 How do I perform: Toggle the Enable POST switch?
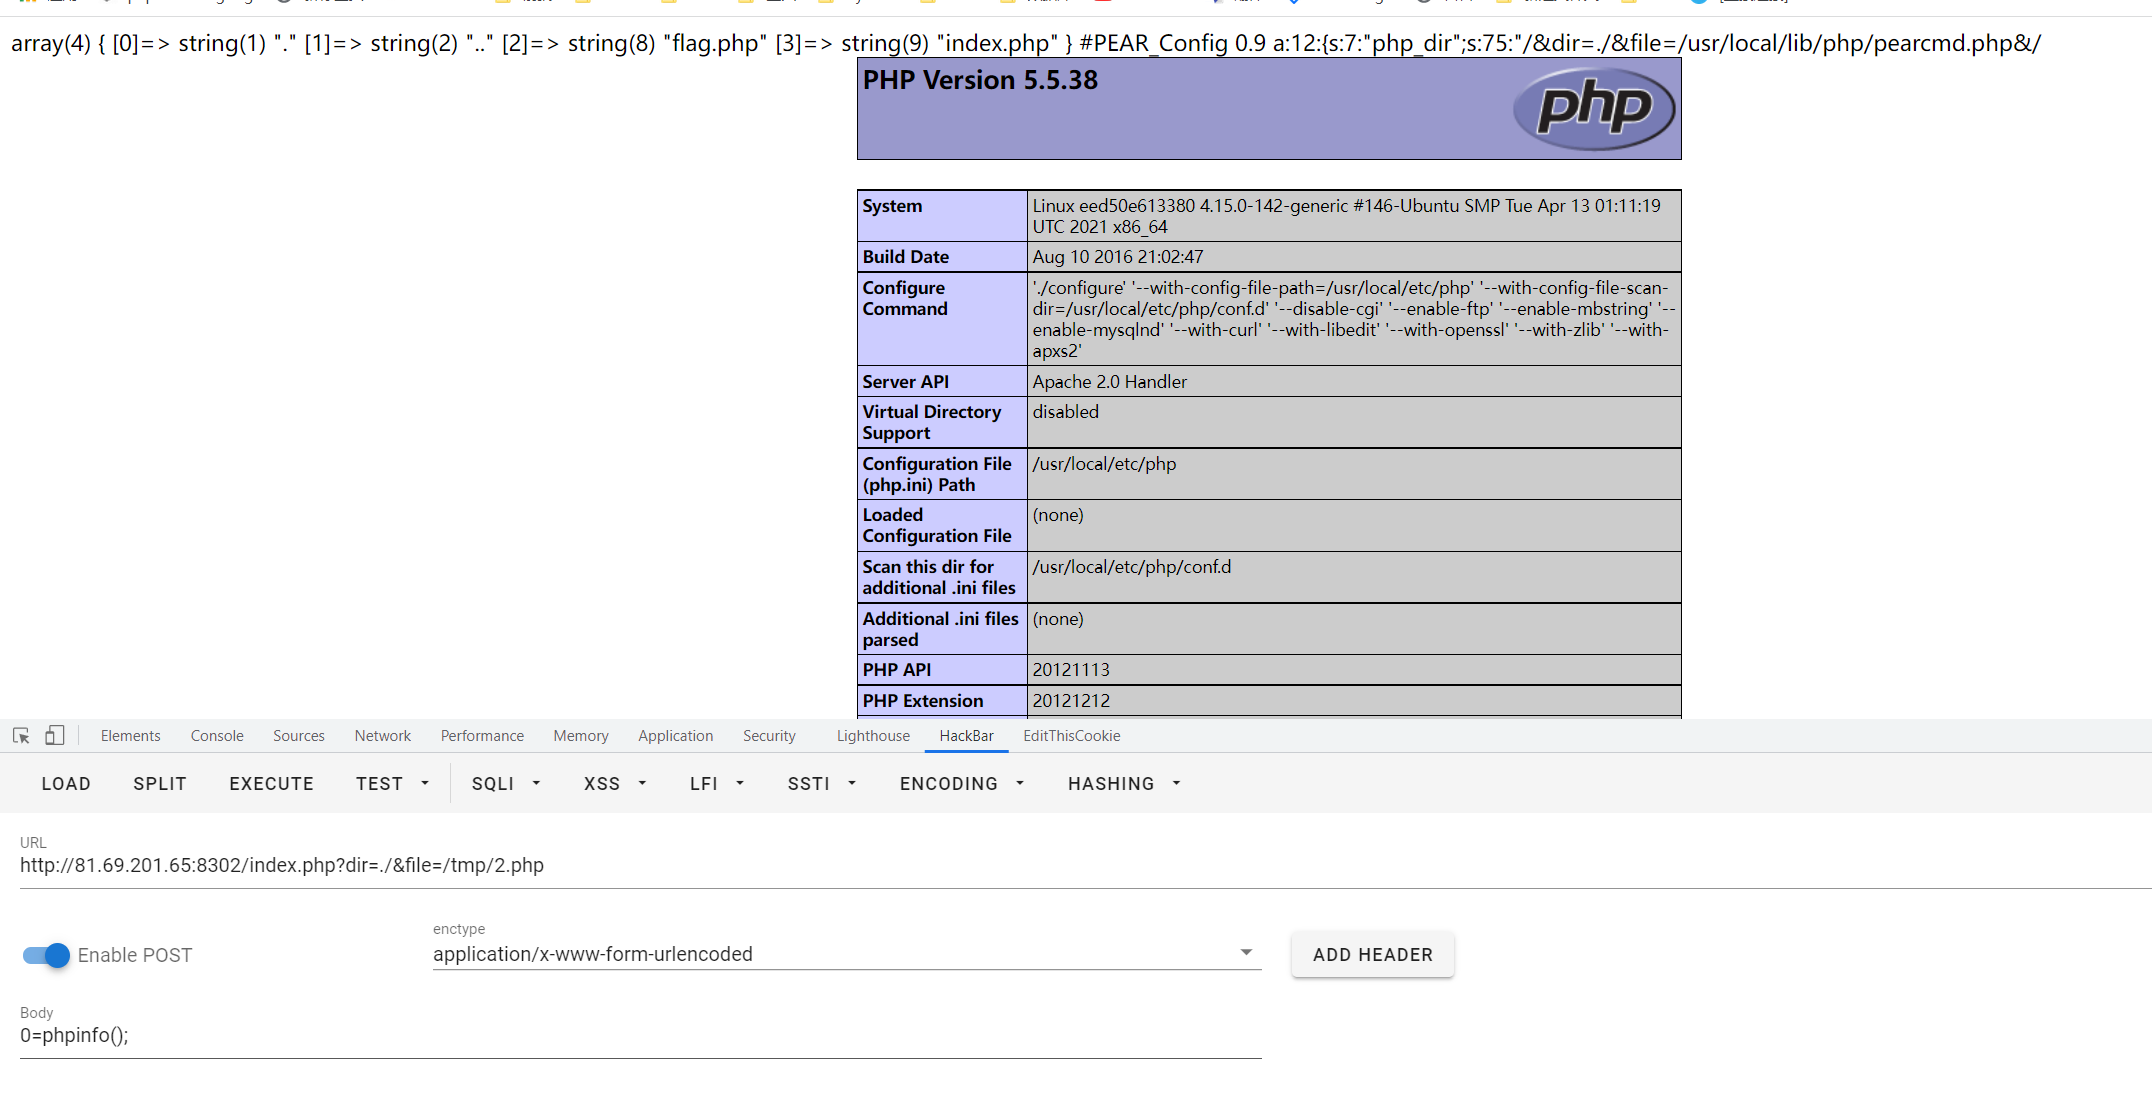pos(46,955)
